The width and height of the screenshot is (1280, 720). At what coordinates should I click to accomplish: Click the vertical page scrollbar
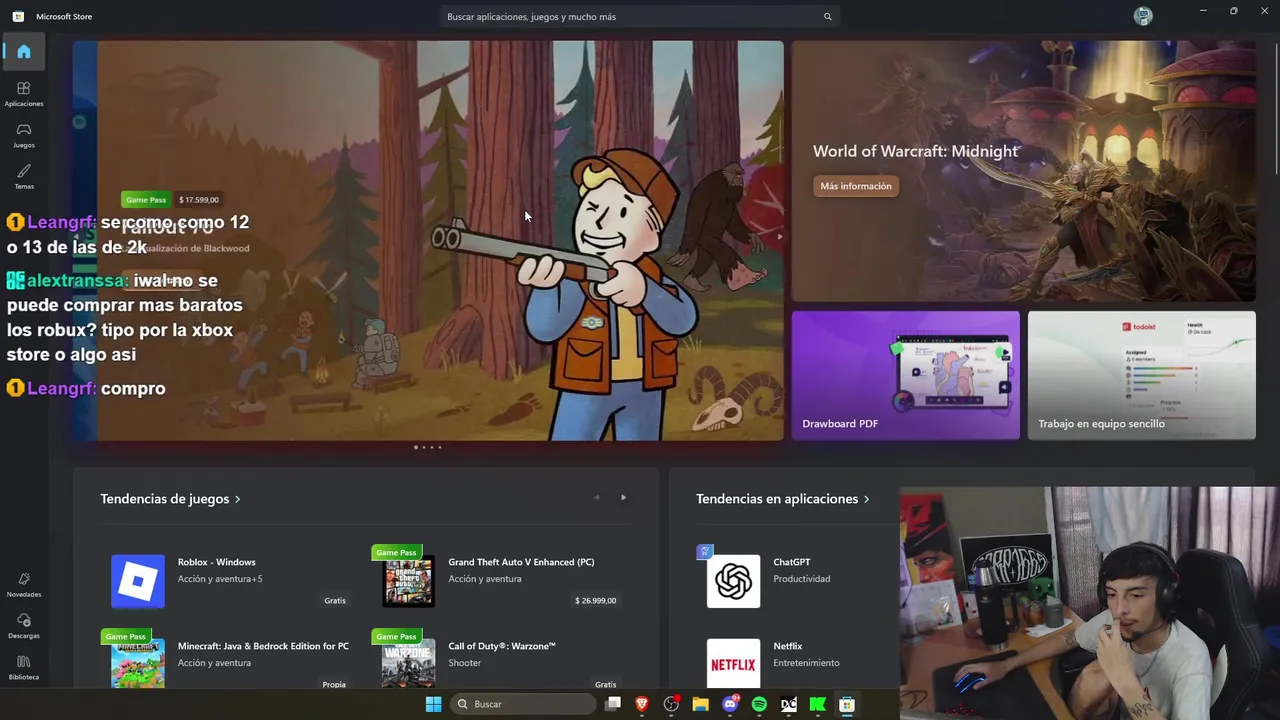1275,110
